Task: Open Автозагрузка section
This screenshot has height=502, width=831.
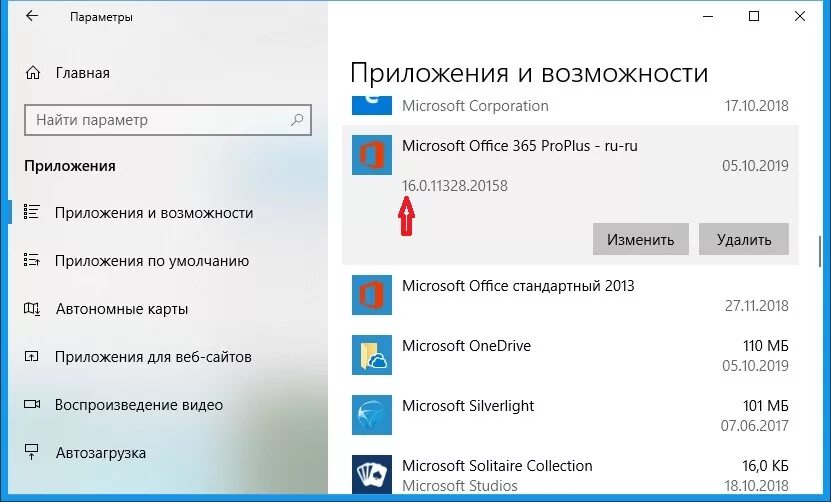Action: 101,453
